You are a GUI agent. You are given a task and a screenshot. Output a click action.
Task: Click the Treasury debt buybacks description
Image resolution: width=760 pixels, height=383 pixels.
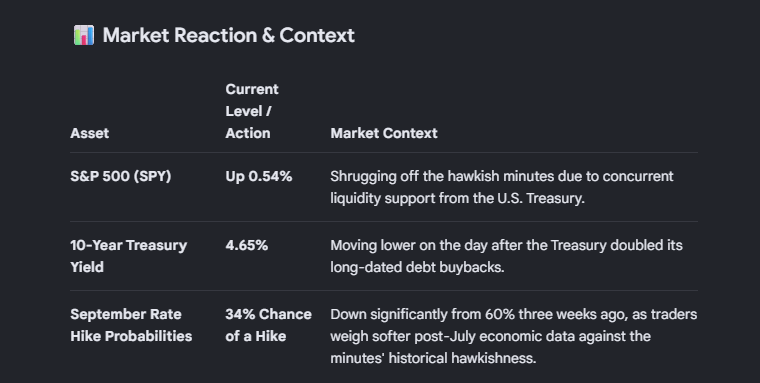coord(507,256)
